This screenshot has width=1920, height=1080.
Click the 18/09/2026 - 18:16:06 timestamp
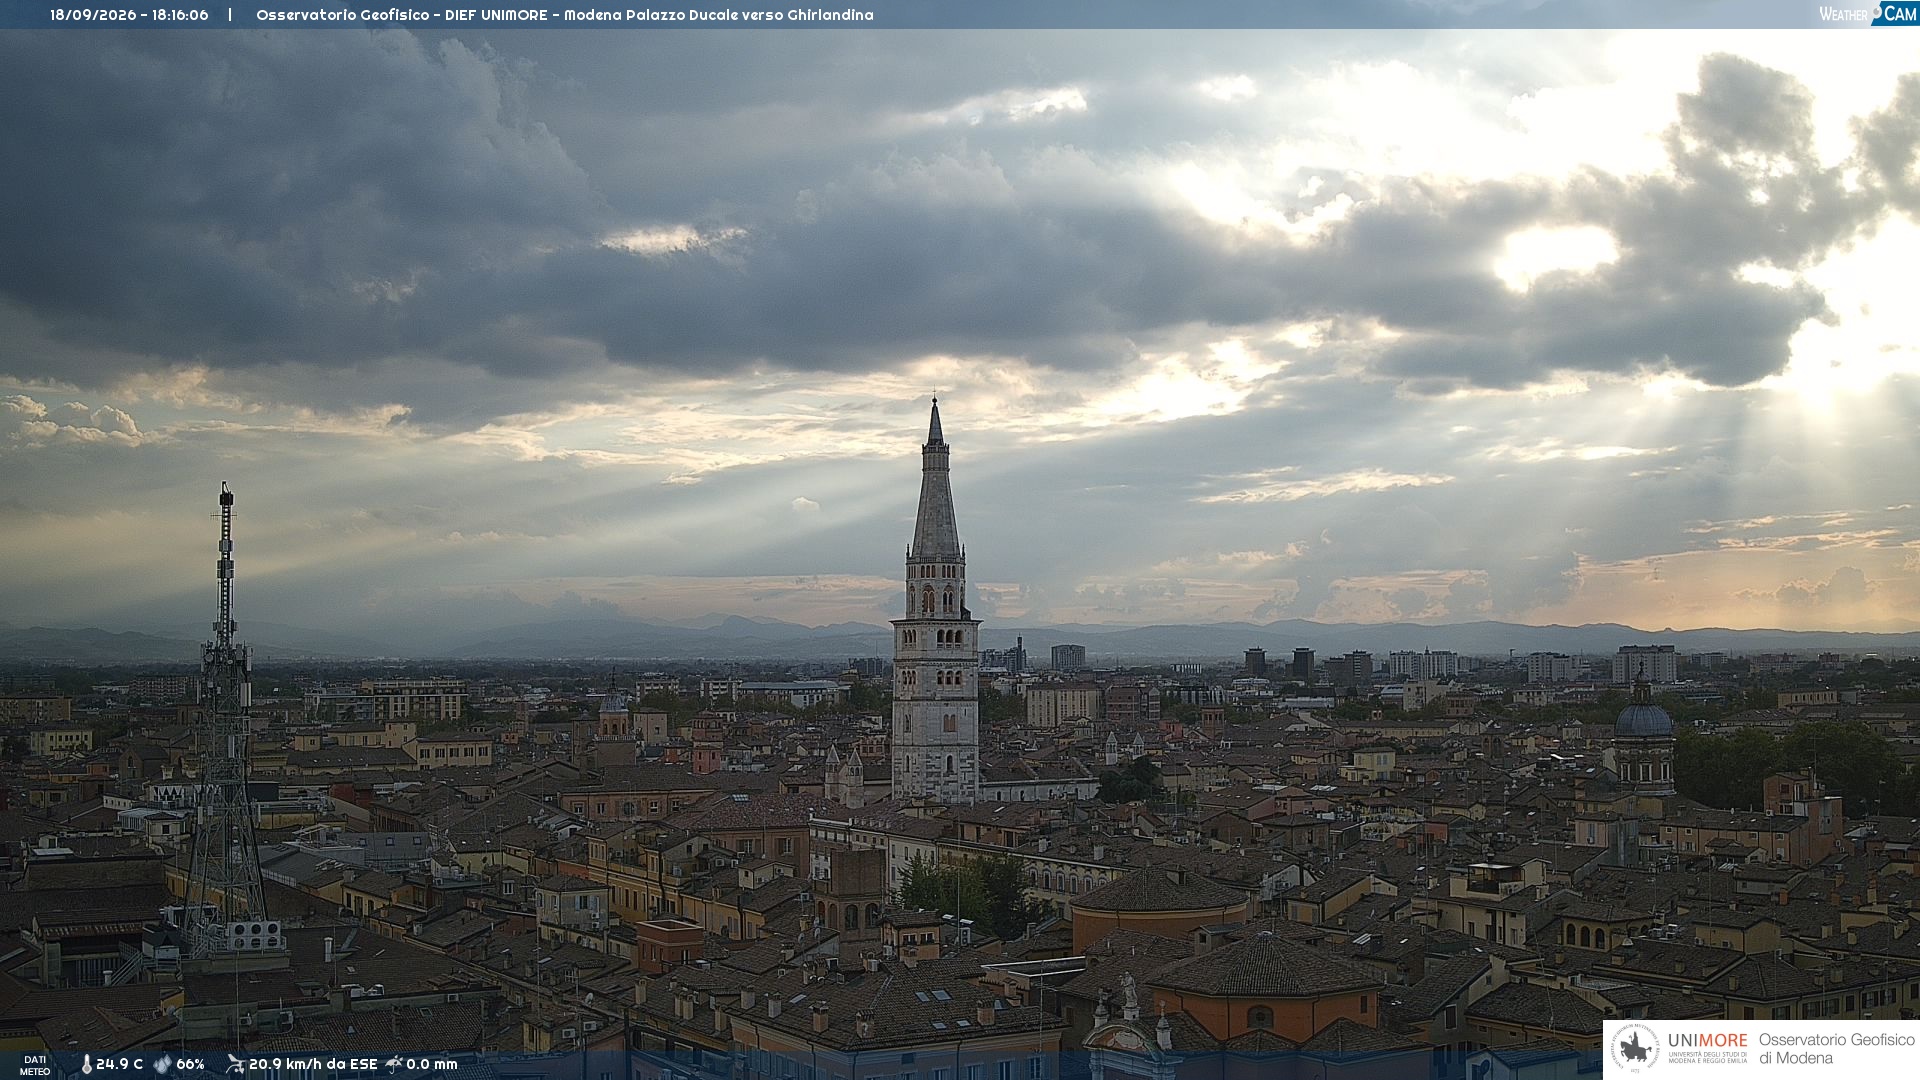tap(129, 15)
